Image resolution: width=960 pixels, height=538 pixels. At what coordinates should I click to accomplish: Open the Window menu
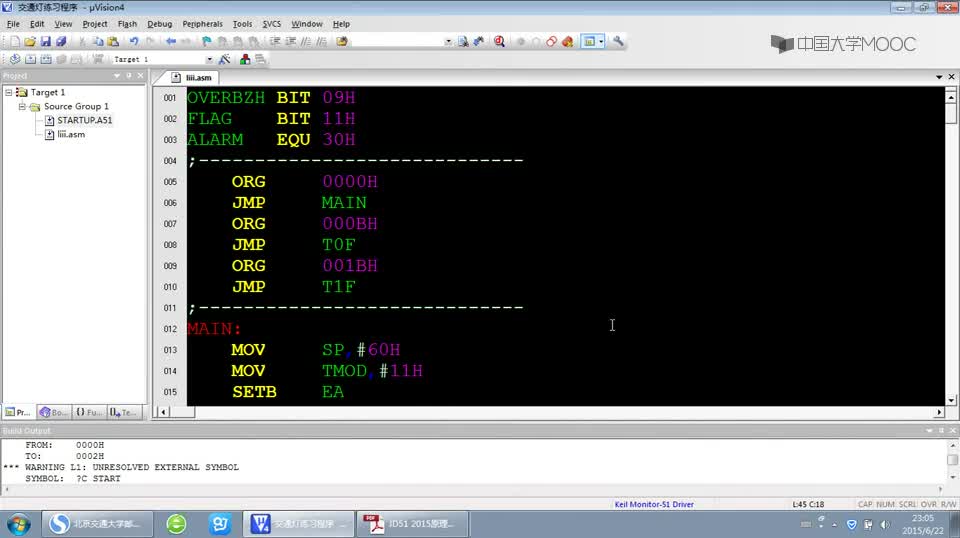click(x=307, y=24)
